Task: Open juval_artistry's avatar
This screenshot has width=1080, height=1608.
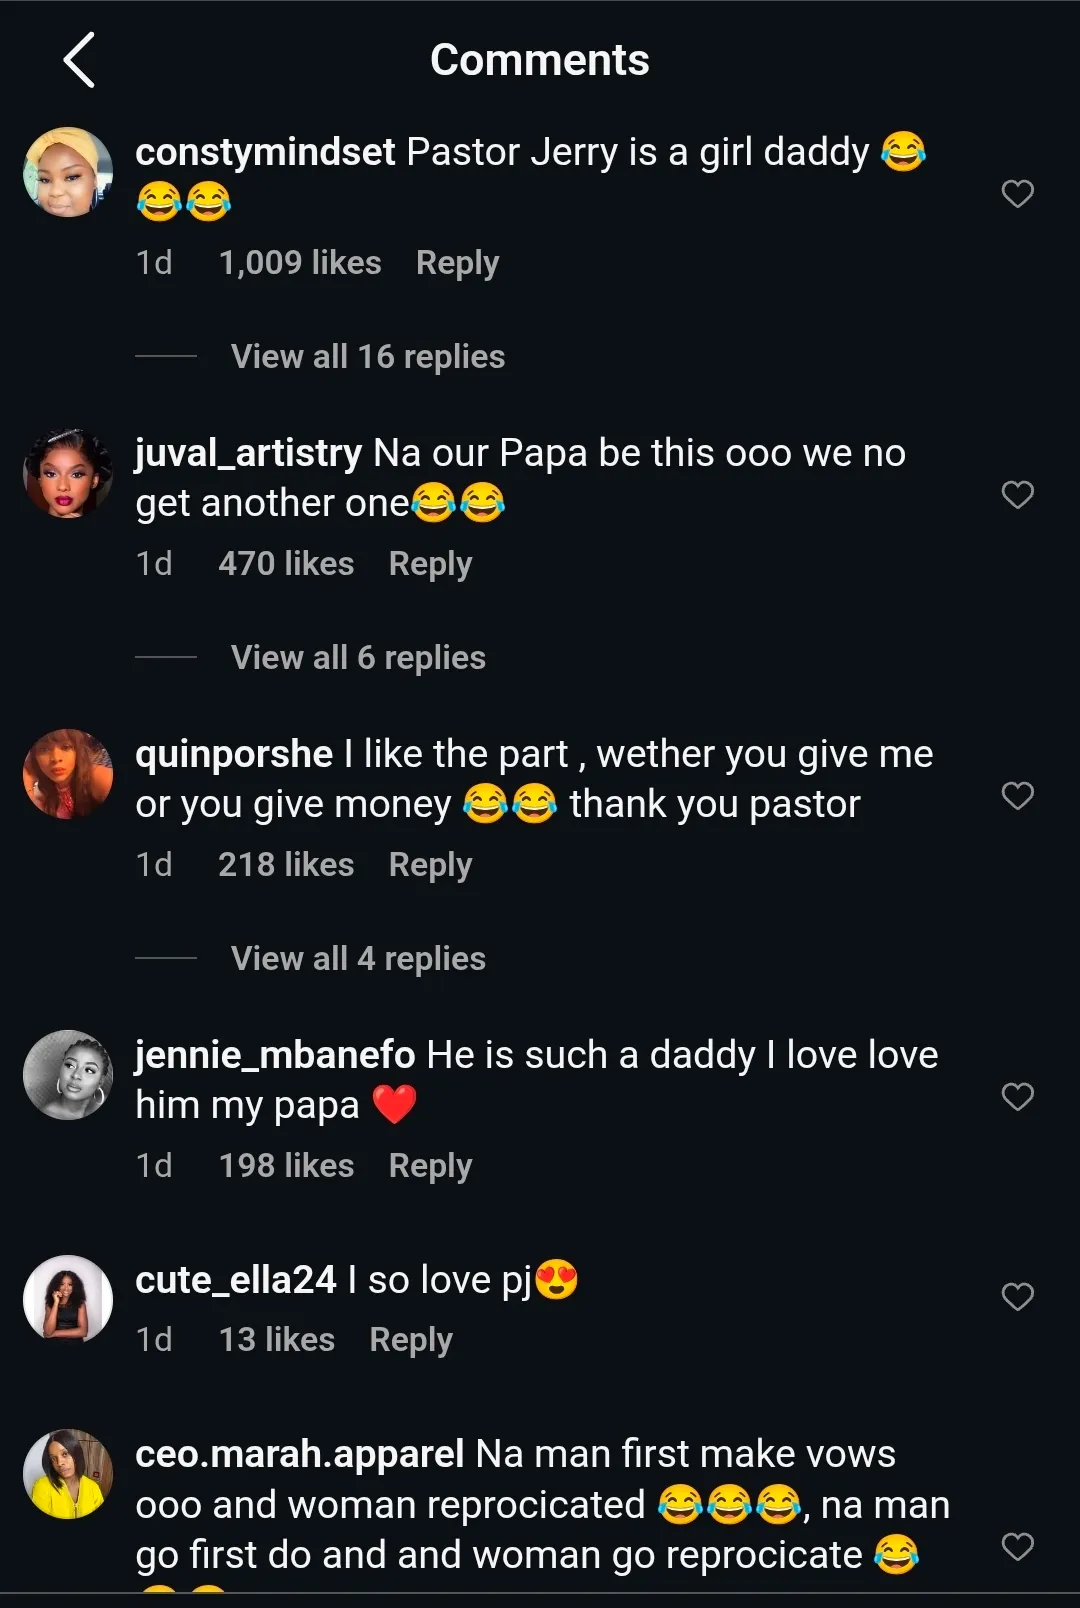Action: tap(68, 473)
